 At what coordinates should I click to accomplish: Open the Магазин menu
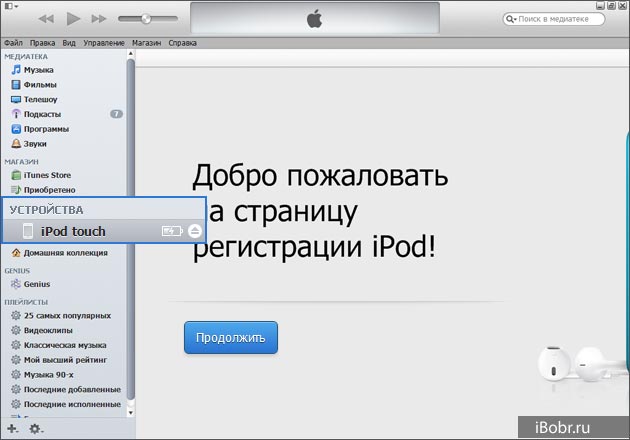pos(146,43)
